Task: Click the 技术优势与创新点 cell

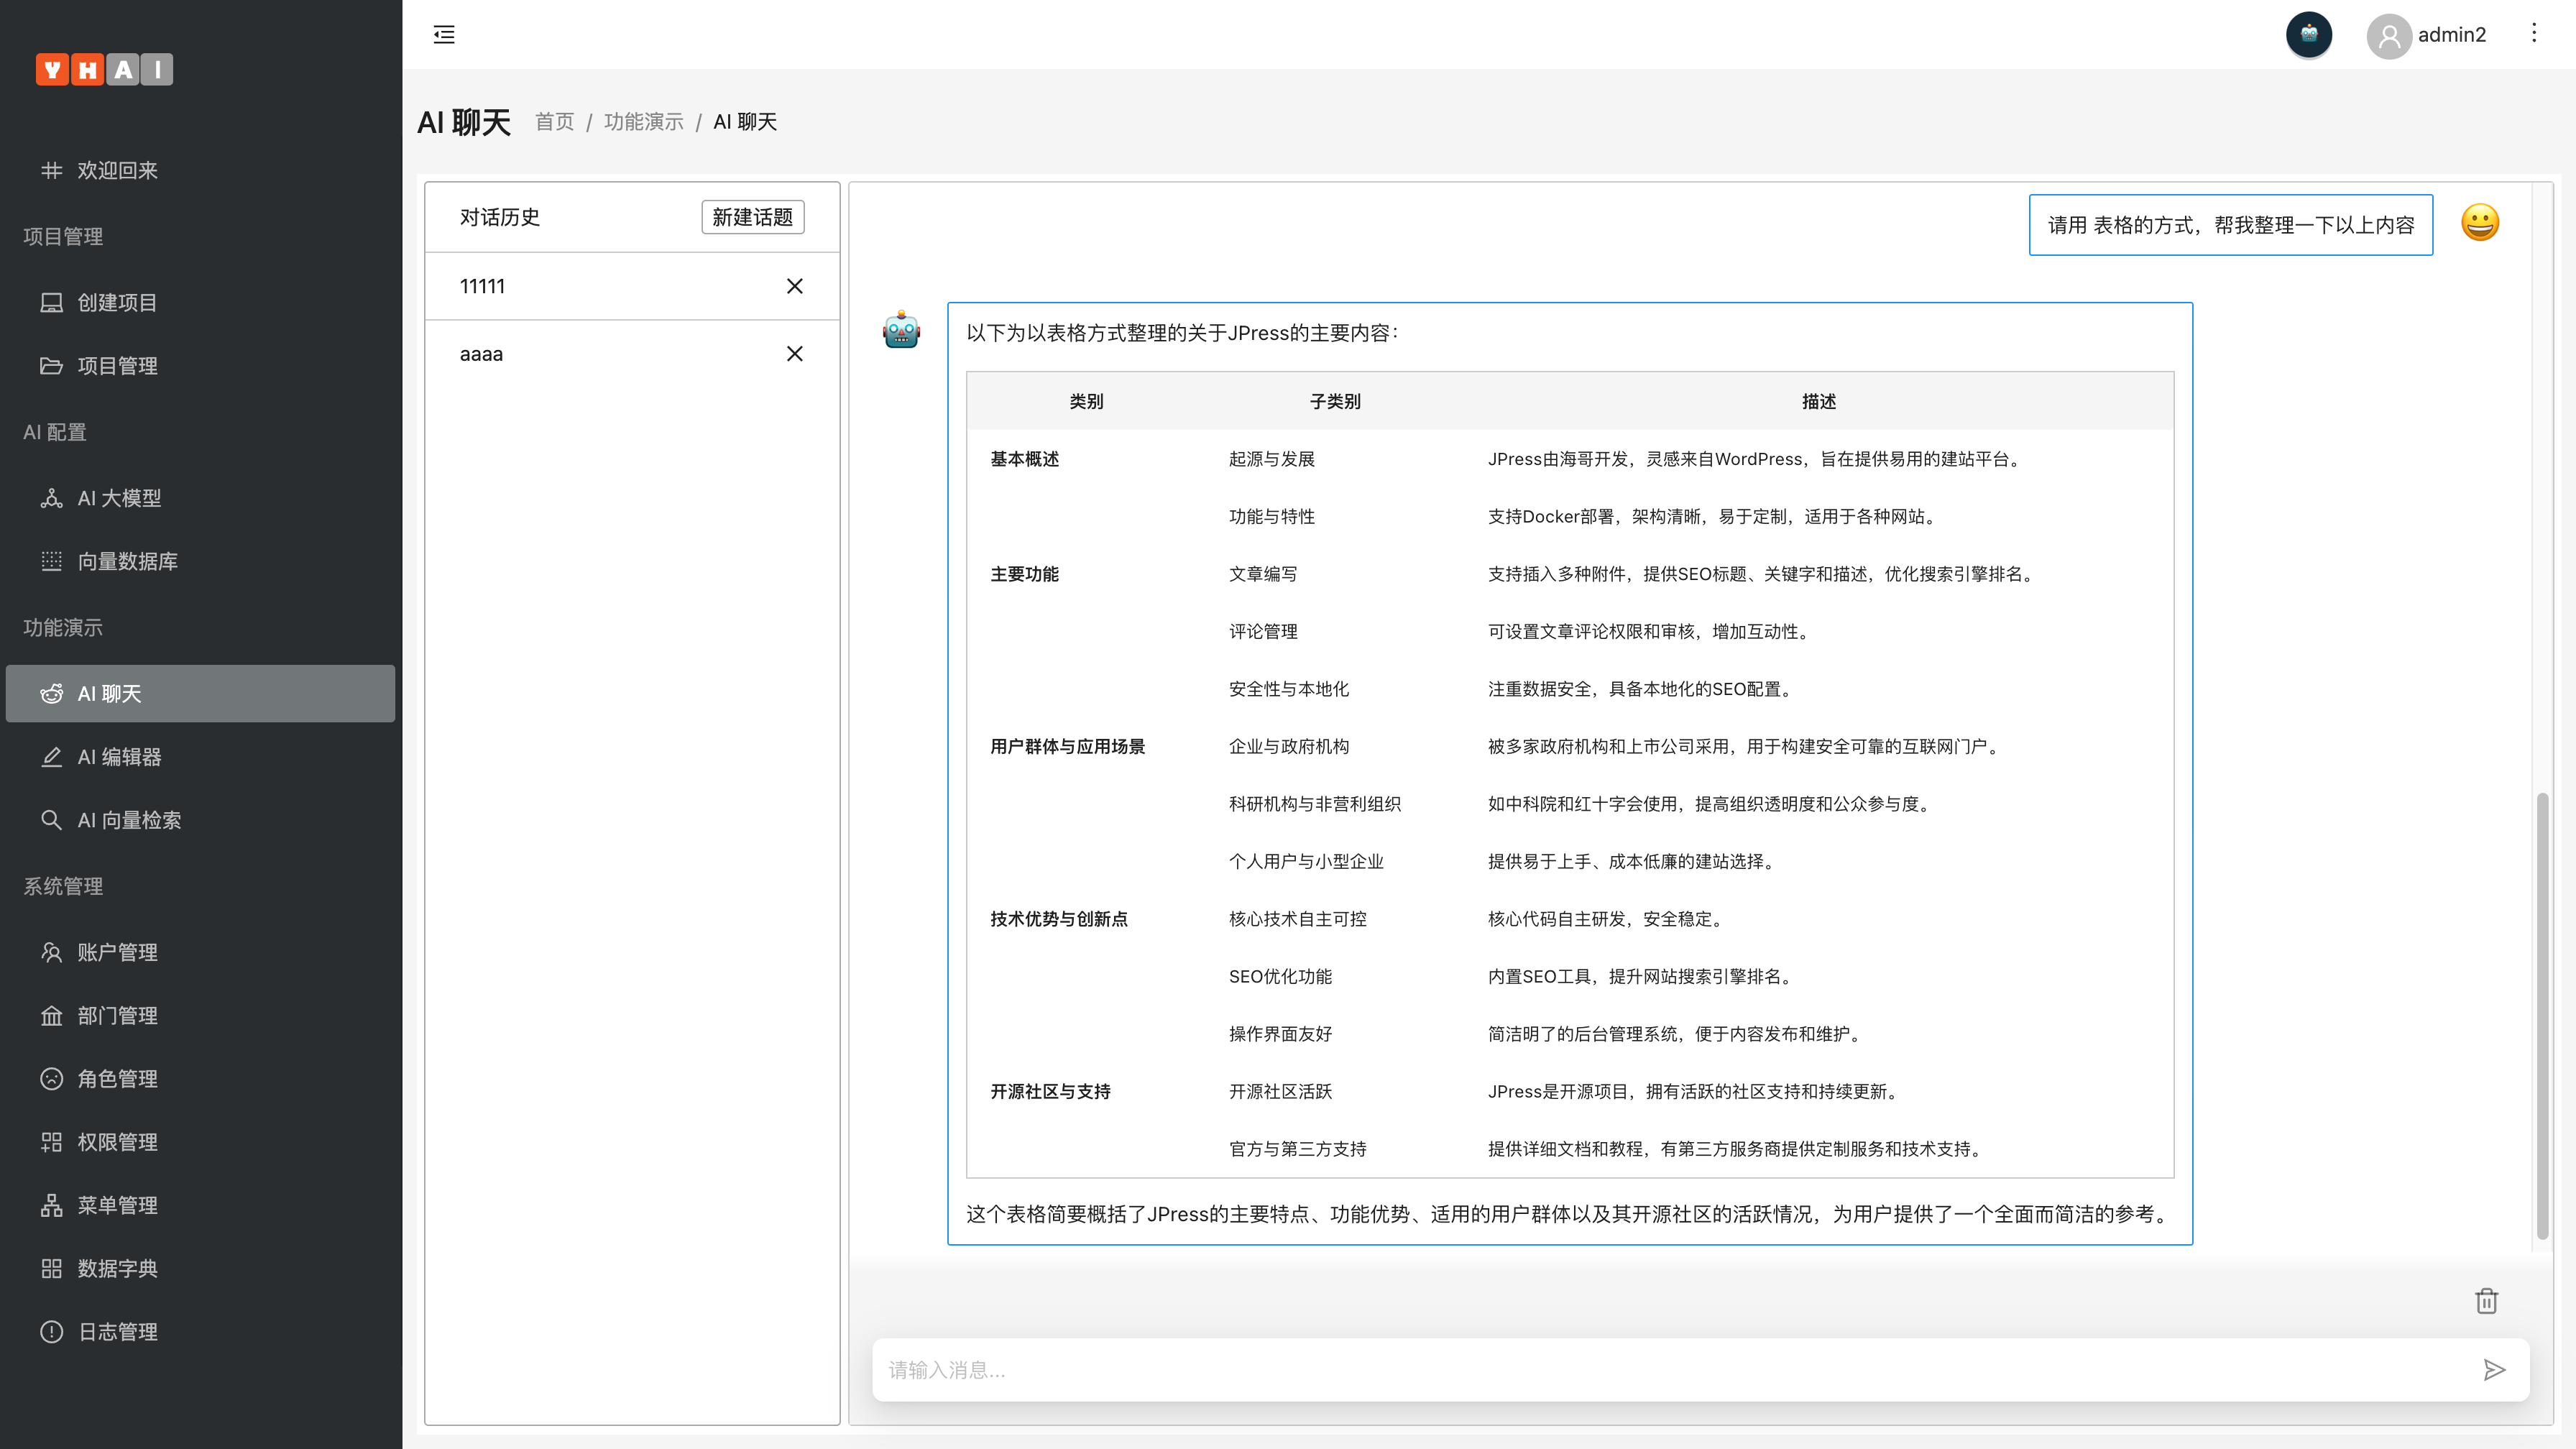Action: [x=1059, y=919]
